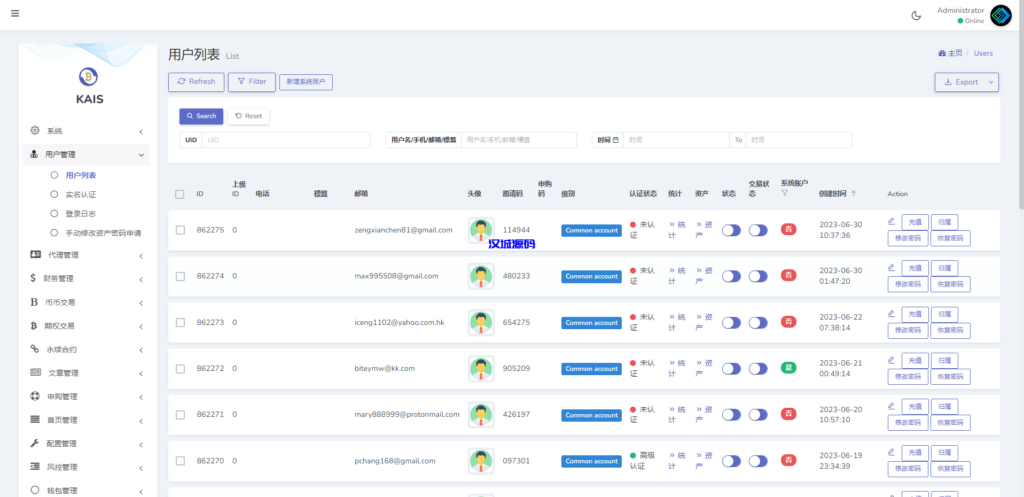This screenshot has width=1024, height=497.
Task: Select 登录日志 from the sidebar submenu
Action: tap(80, 213)
